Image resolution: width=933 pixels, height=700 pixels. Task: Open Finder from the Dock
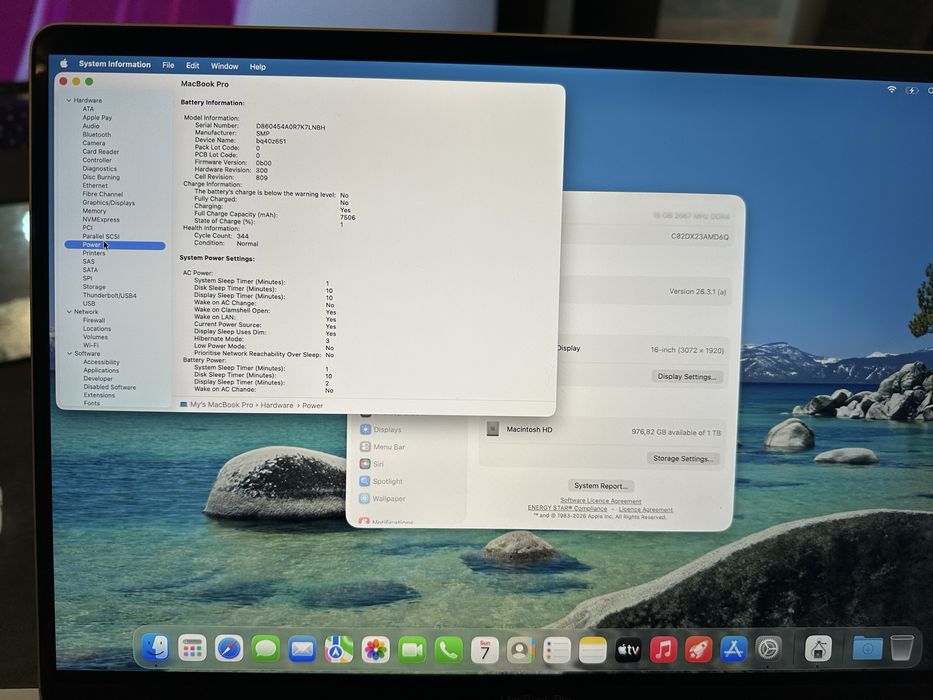pyautogui.click(x=155, y=648)
